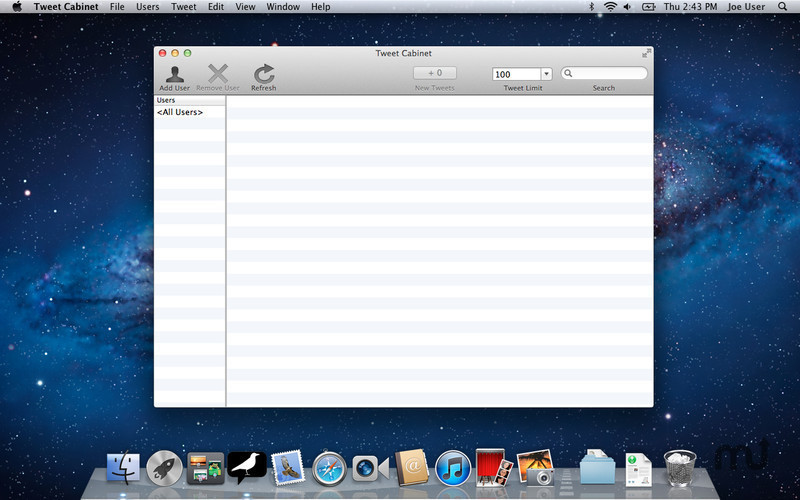The image size is (800, 500).
Task: Open the Tweet menu in menu bar
Action: point(184,7)
